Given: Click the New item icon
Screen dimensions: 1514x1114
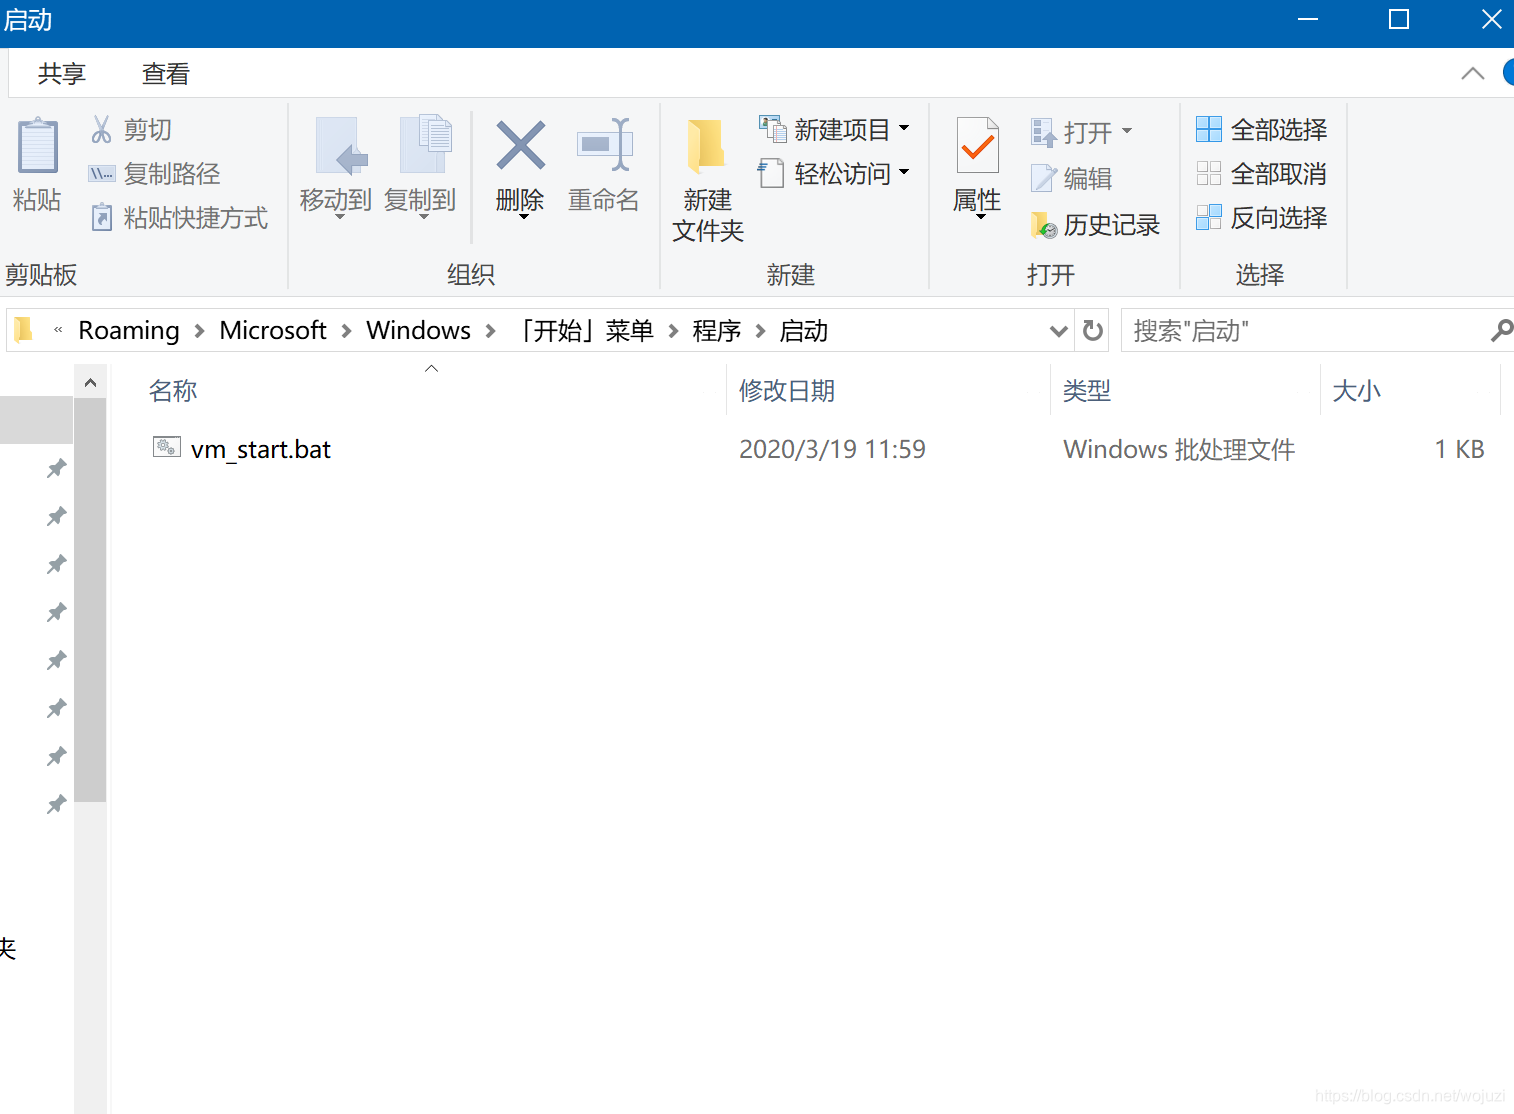Looking at the screenshot, I should tap(772, 129).
